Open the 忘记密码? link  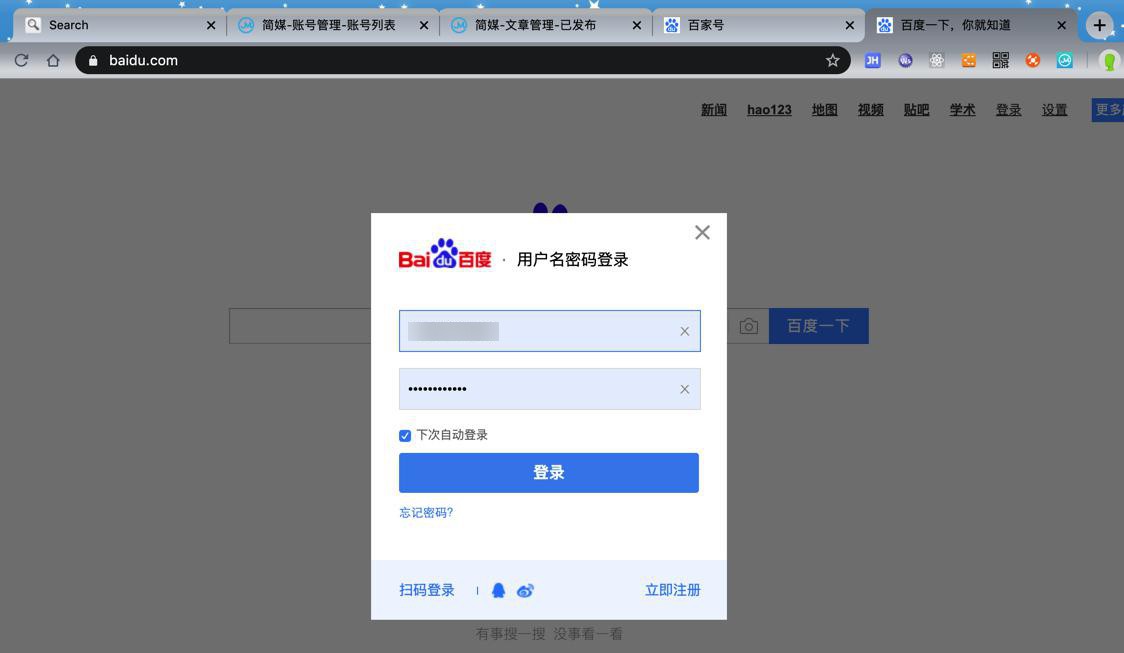click(x=426, y=513)
